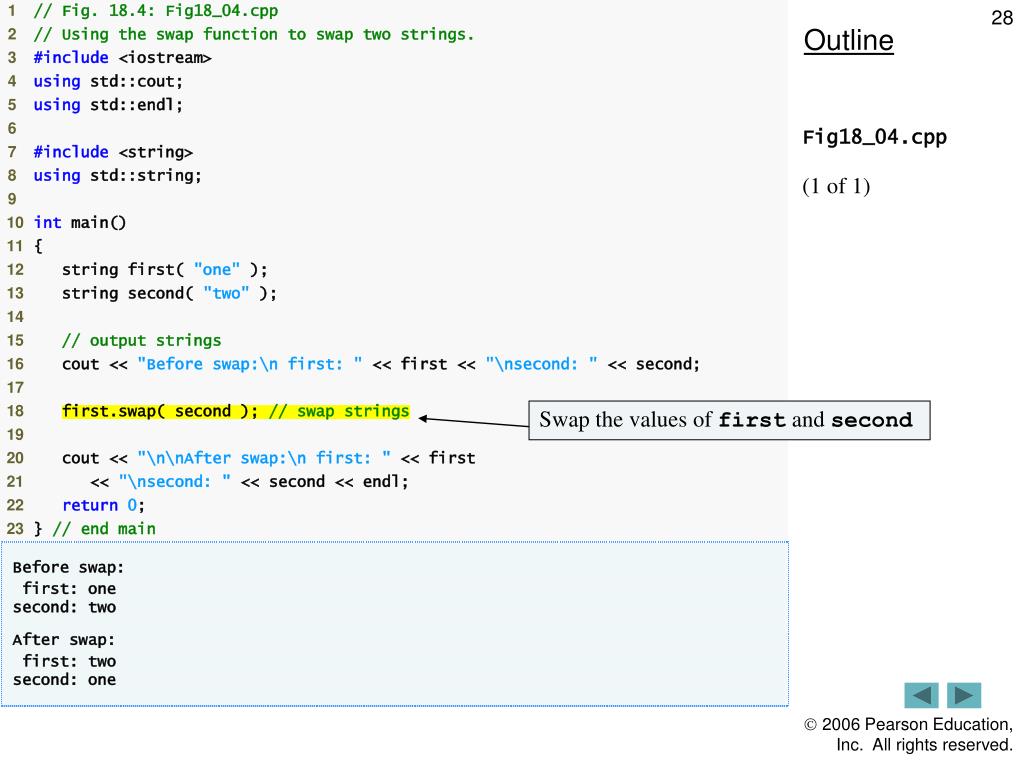Click the highlighted first.swap( second ) line

click(x=235, y=411)
